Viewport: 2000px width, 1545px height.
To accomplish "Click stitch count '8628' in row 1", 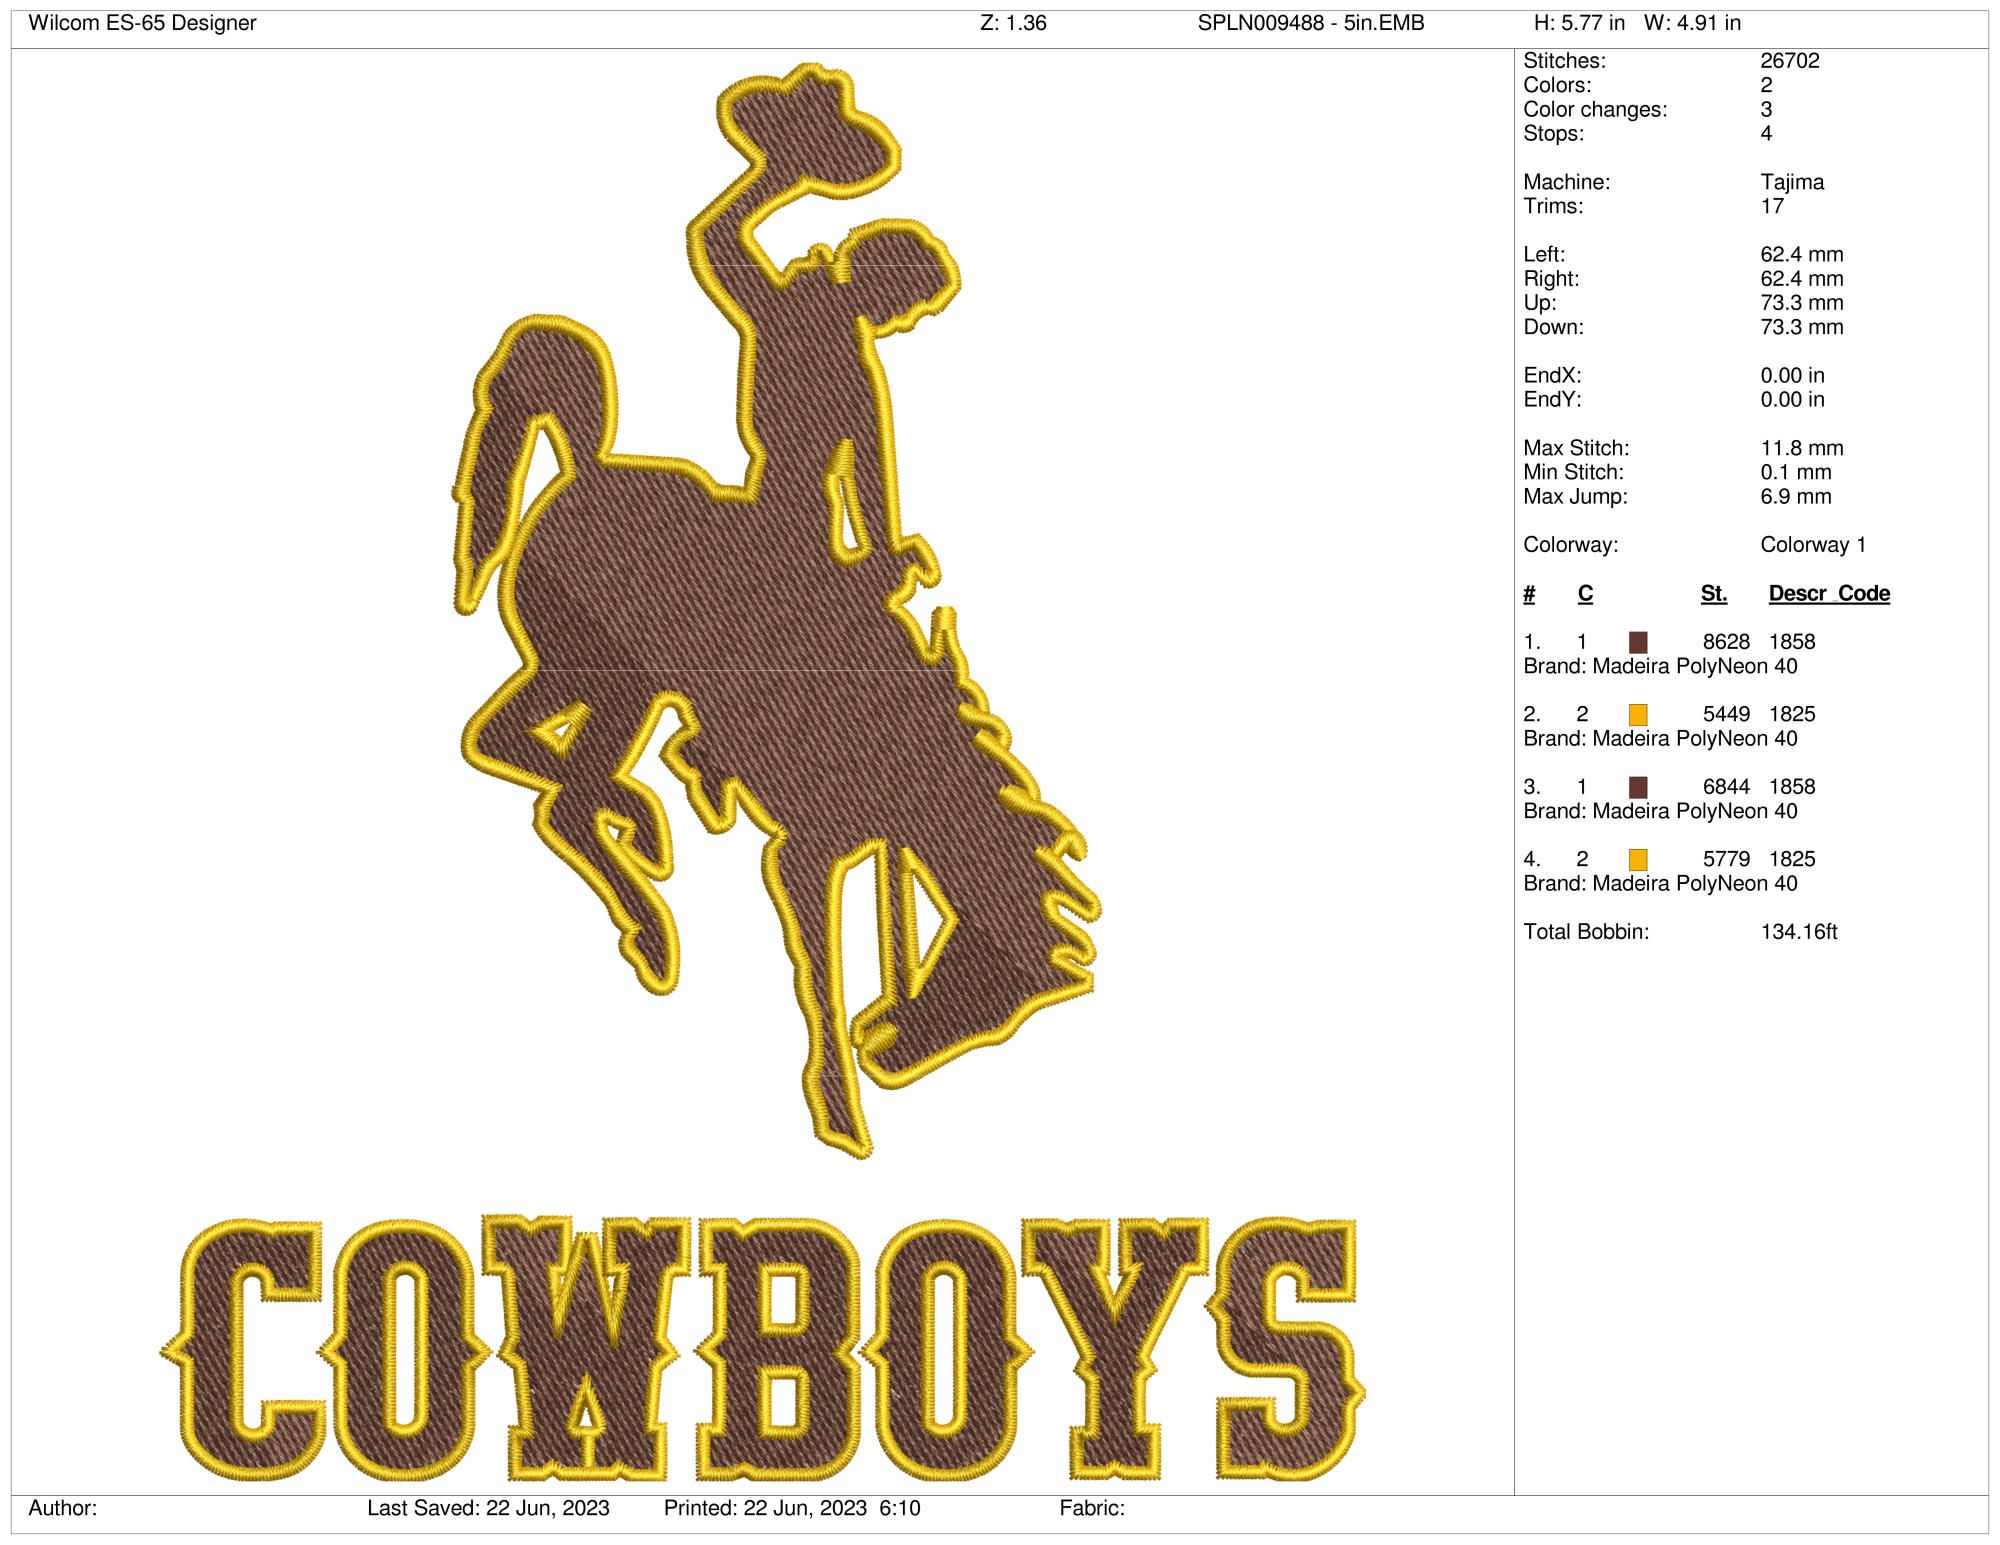I will (x=1726, y=642).
